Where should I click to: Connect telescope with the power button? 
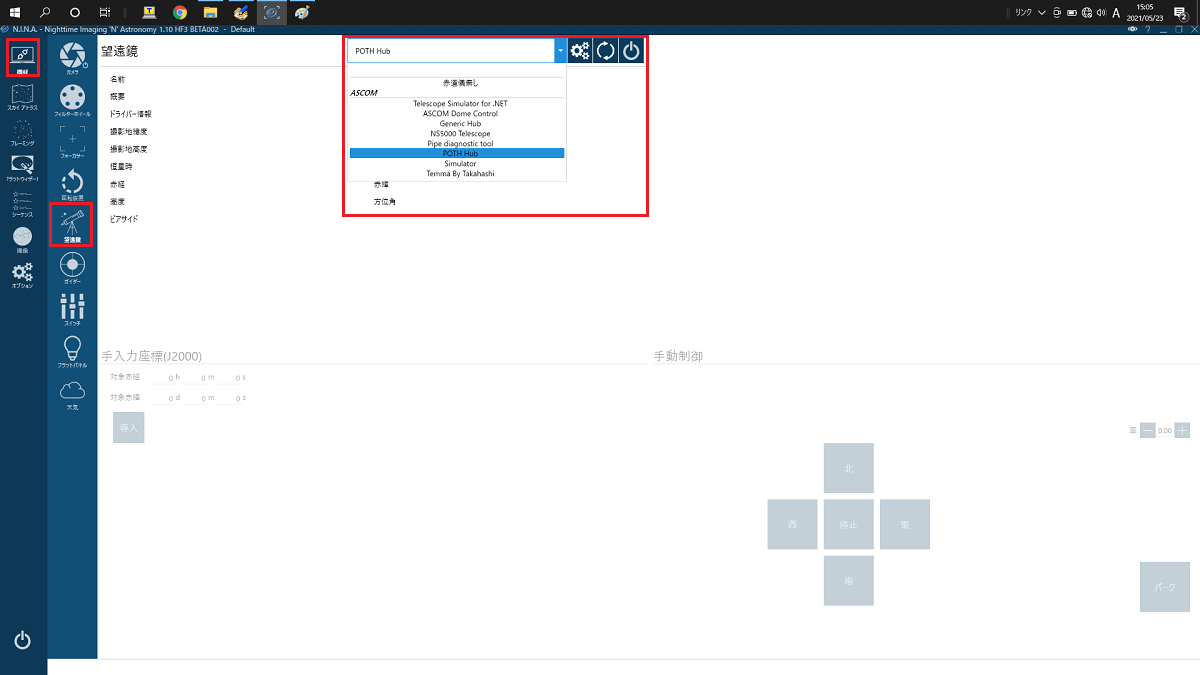[631, 51]
